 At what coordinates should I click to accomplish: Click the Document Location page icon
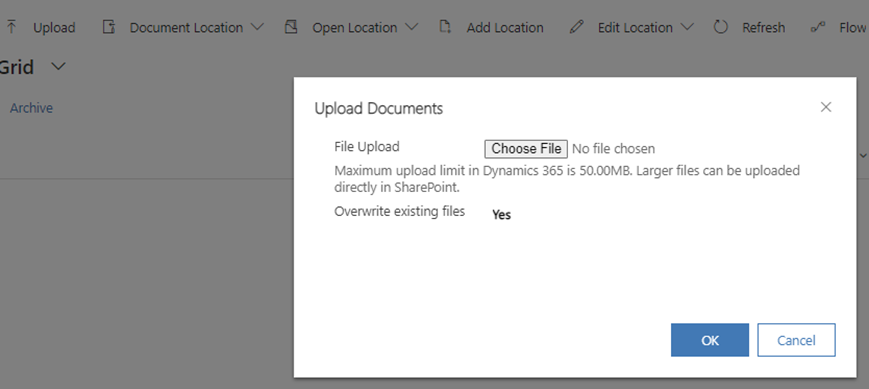[109, 27]
